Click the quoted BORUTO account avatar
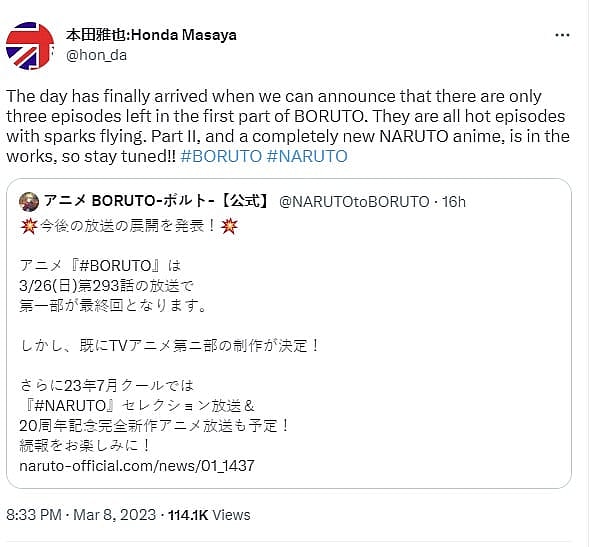 point(29,201)
